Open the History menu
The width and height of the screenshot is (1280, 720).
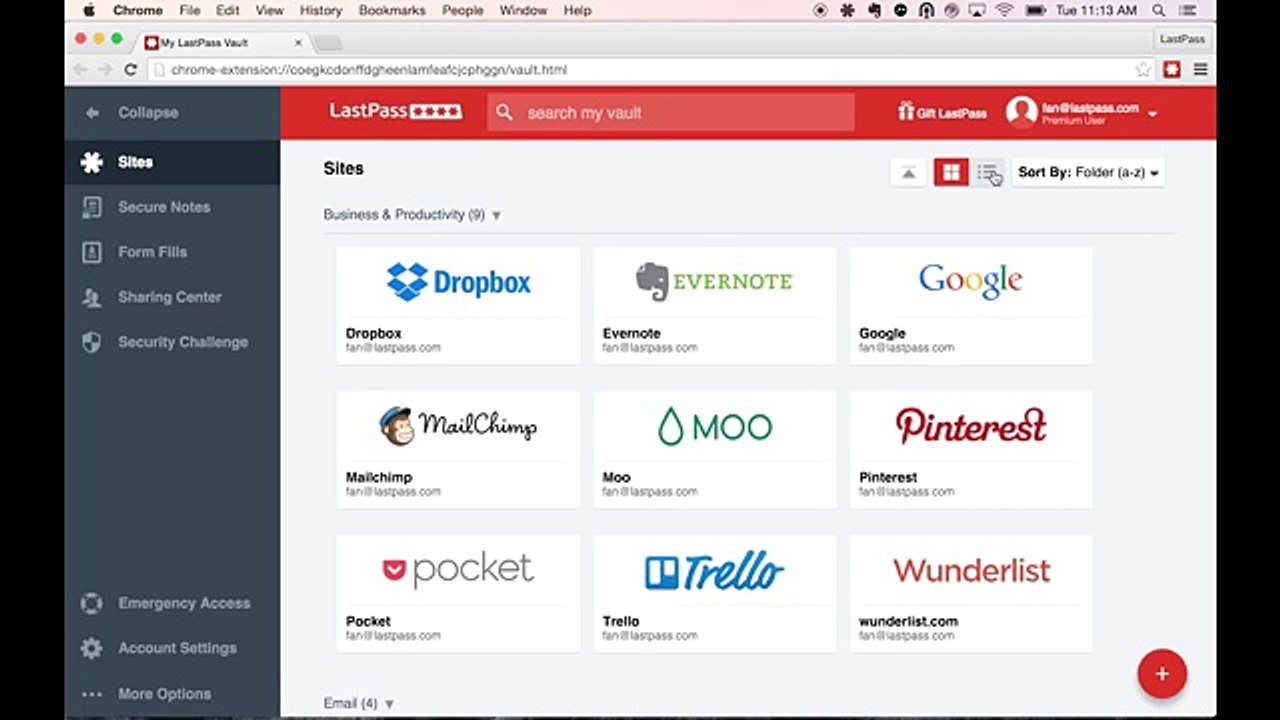(x=321, y=10)
